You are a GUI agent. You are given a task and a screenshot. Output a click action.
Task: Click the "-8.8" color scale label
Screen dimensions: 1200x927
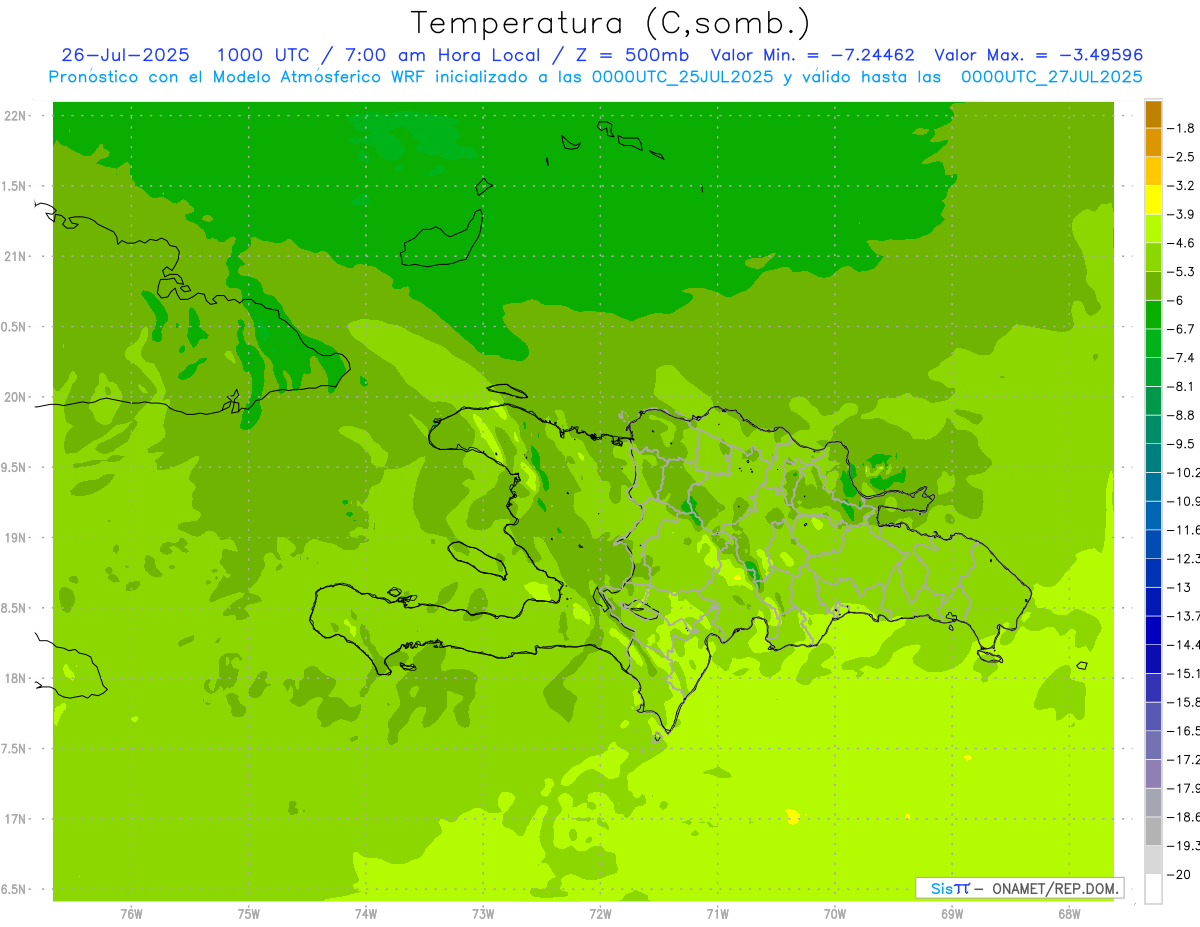pyautogui.click(x=1181, y=415)
